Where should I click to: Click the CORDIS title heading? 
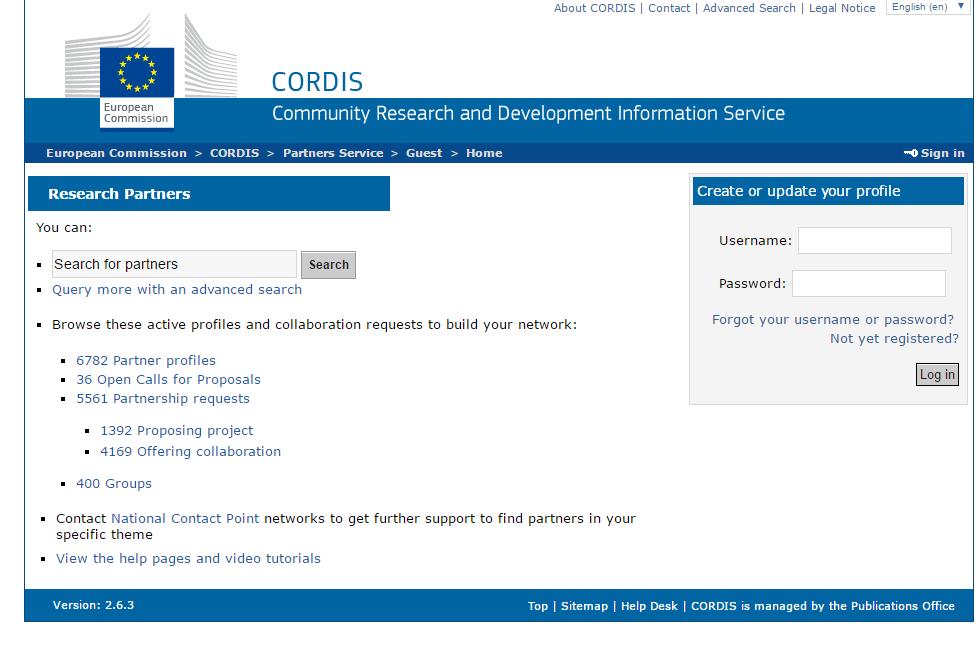pyautogui.click(x=317, y=82)
